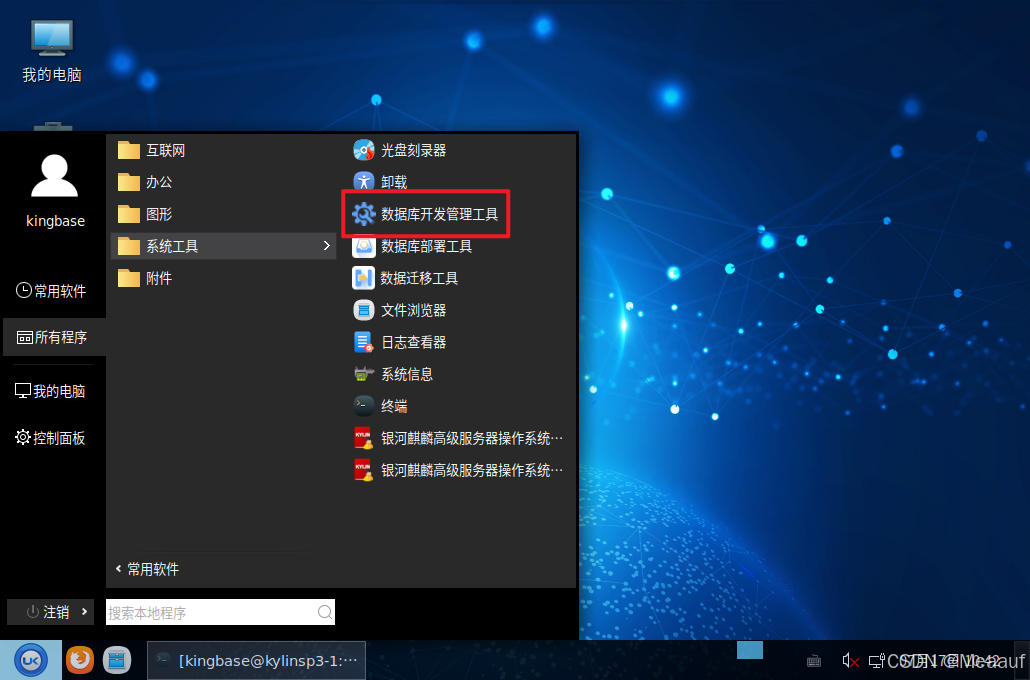
Task: Open the file manager taskbar icon
Action: [x=116, y=660]
